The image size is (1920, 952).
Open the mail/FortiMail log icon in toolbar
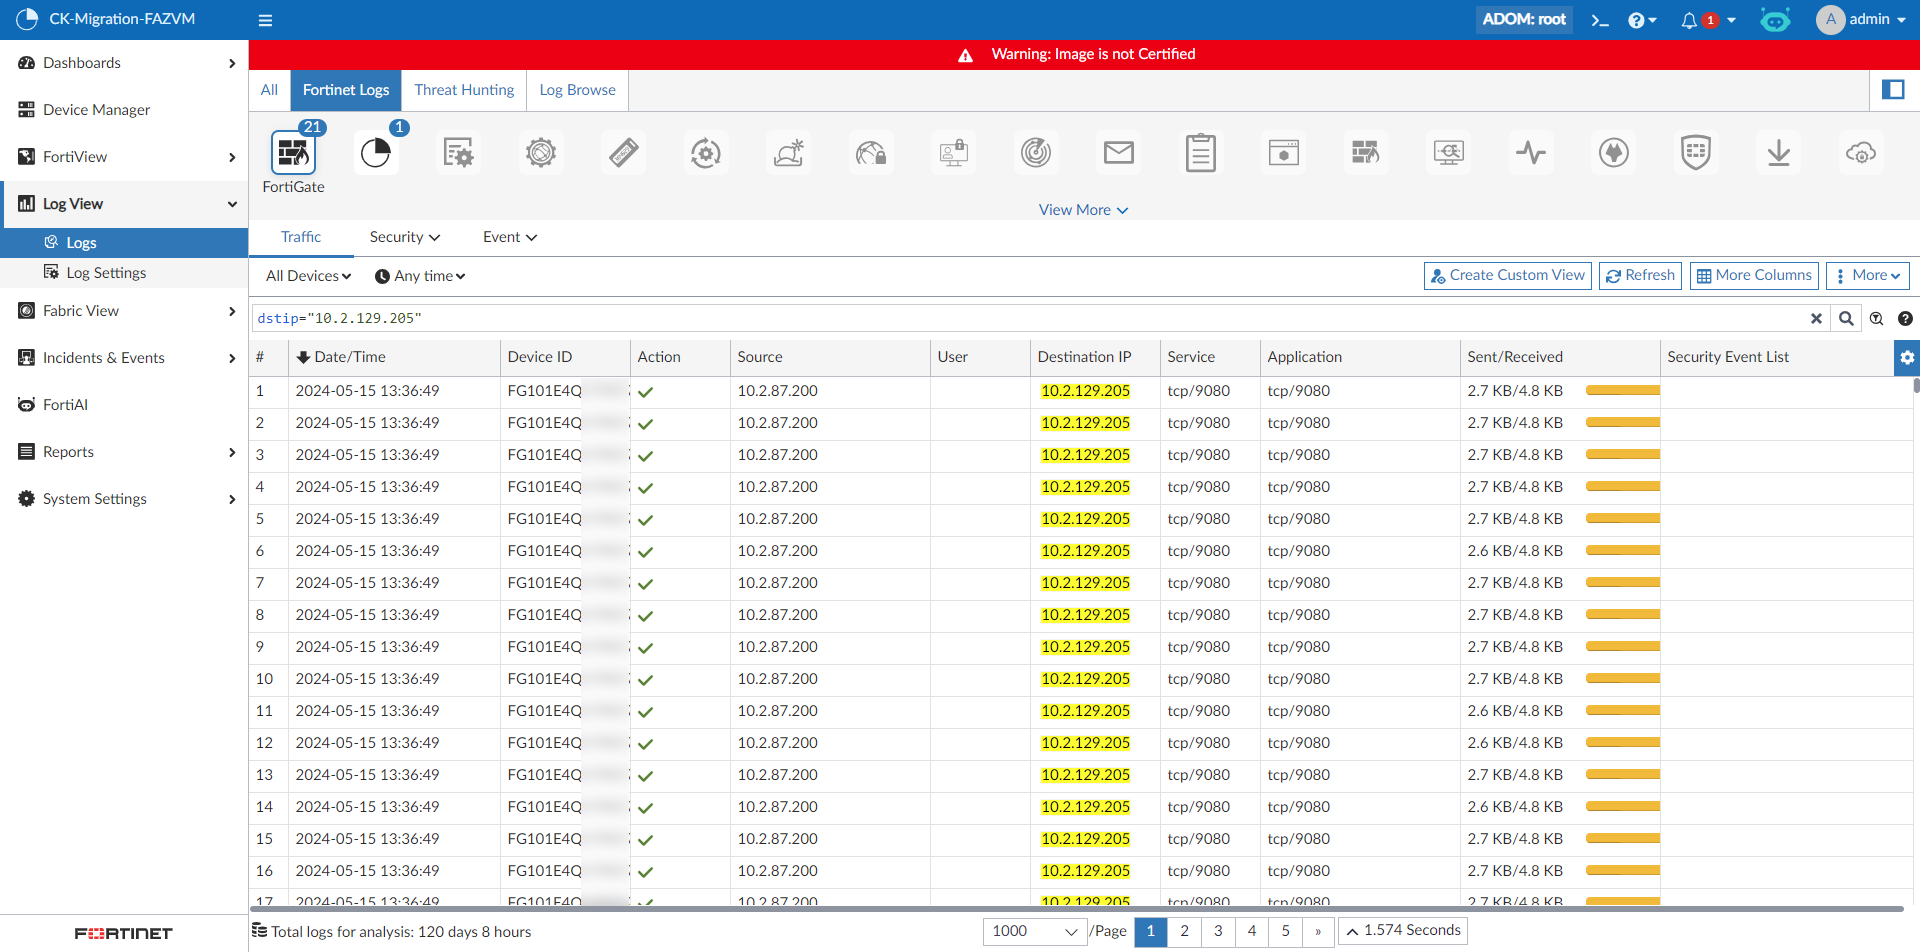[1119, 152]
